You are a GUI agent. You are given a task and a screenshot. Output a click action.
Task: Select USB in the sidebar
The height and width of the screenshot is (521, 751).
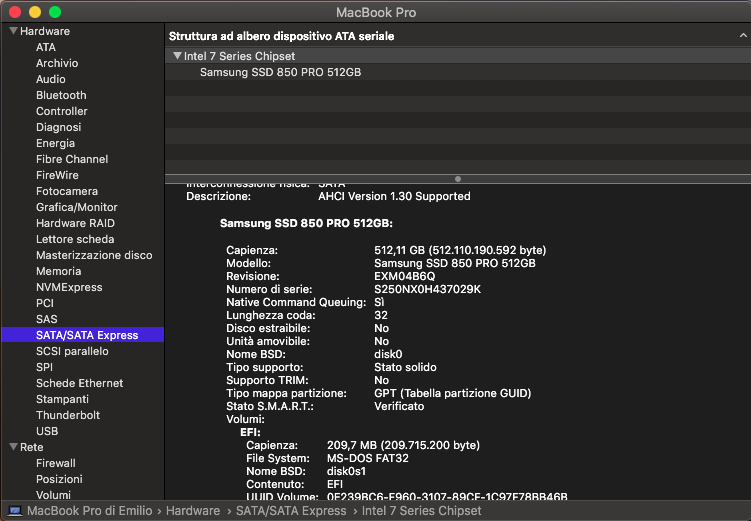(47, 431)
